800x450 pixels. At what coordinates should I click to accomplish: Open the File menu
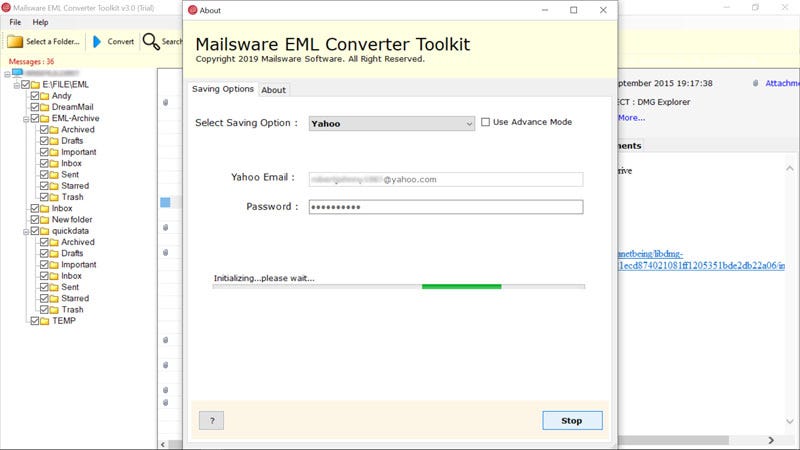15,22
